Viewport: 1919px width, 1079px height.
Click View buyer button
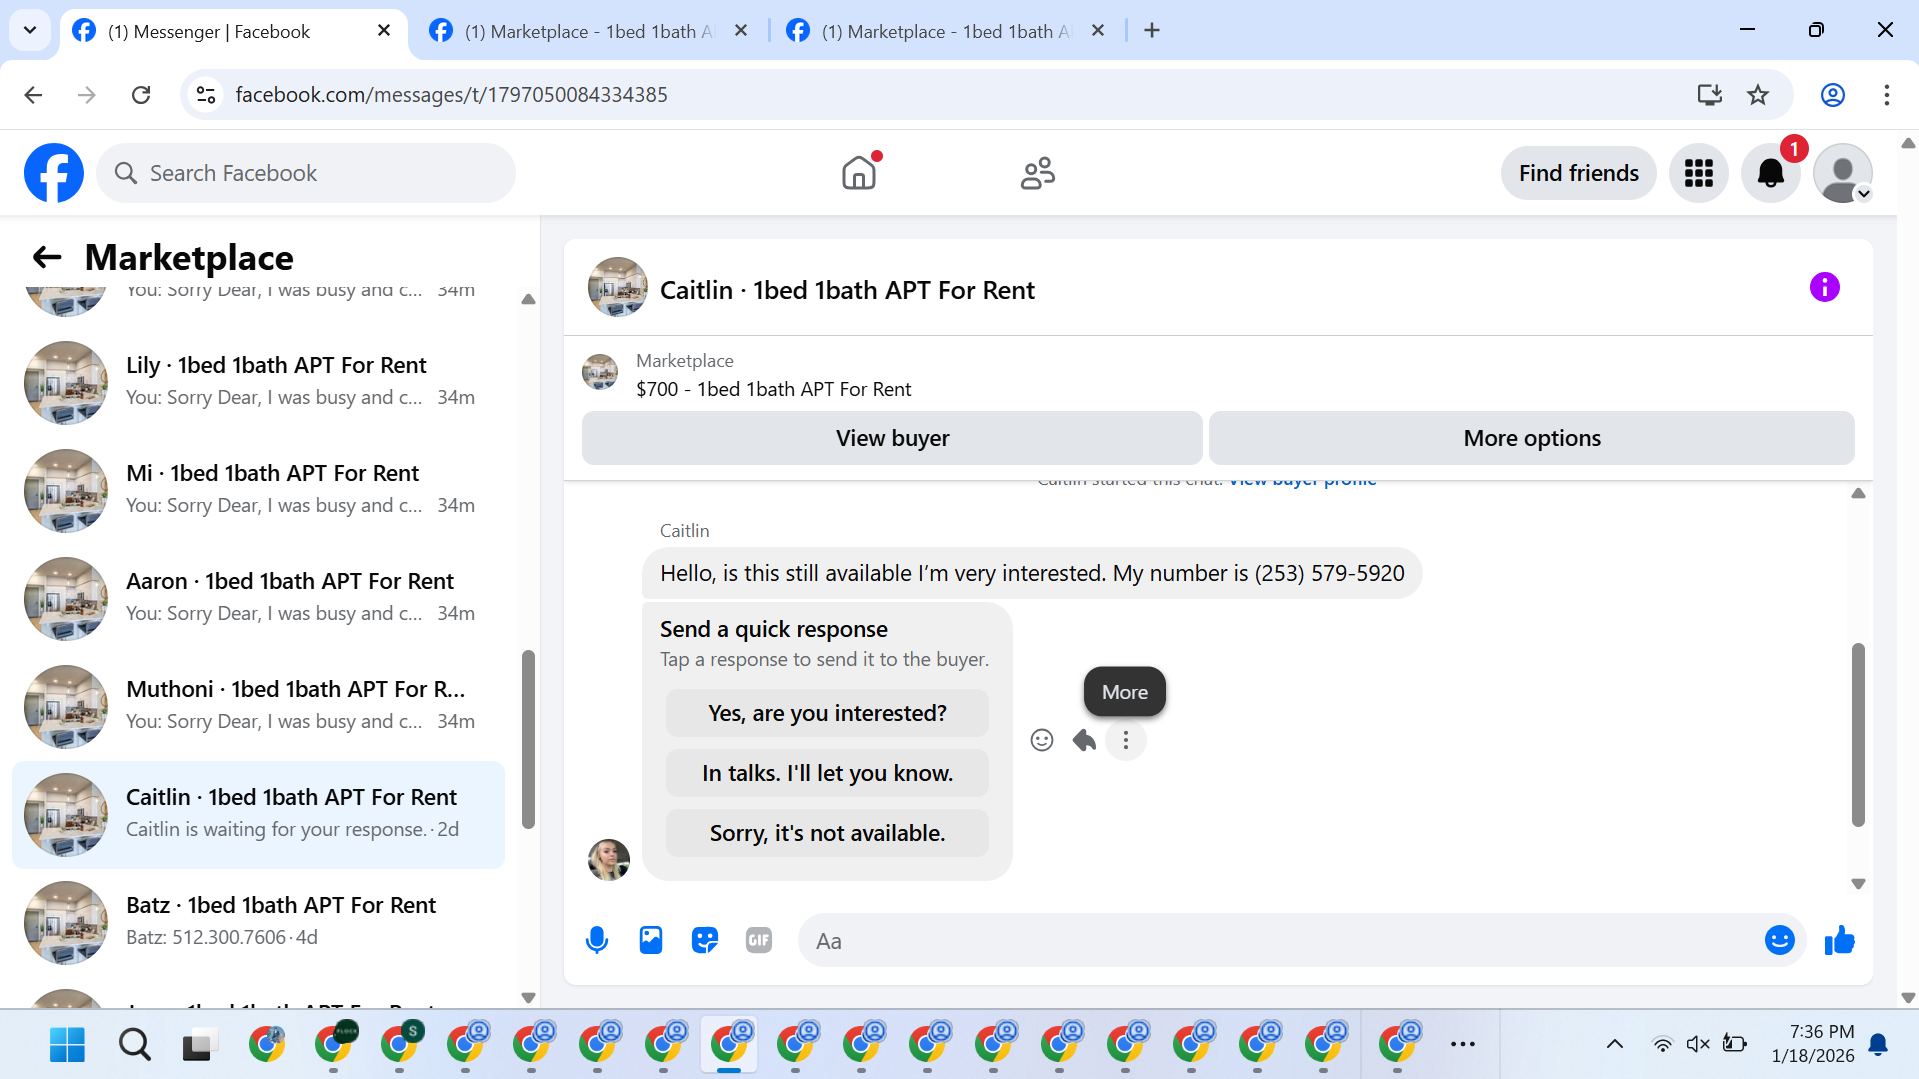tap(892, 438)
